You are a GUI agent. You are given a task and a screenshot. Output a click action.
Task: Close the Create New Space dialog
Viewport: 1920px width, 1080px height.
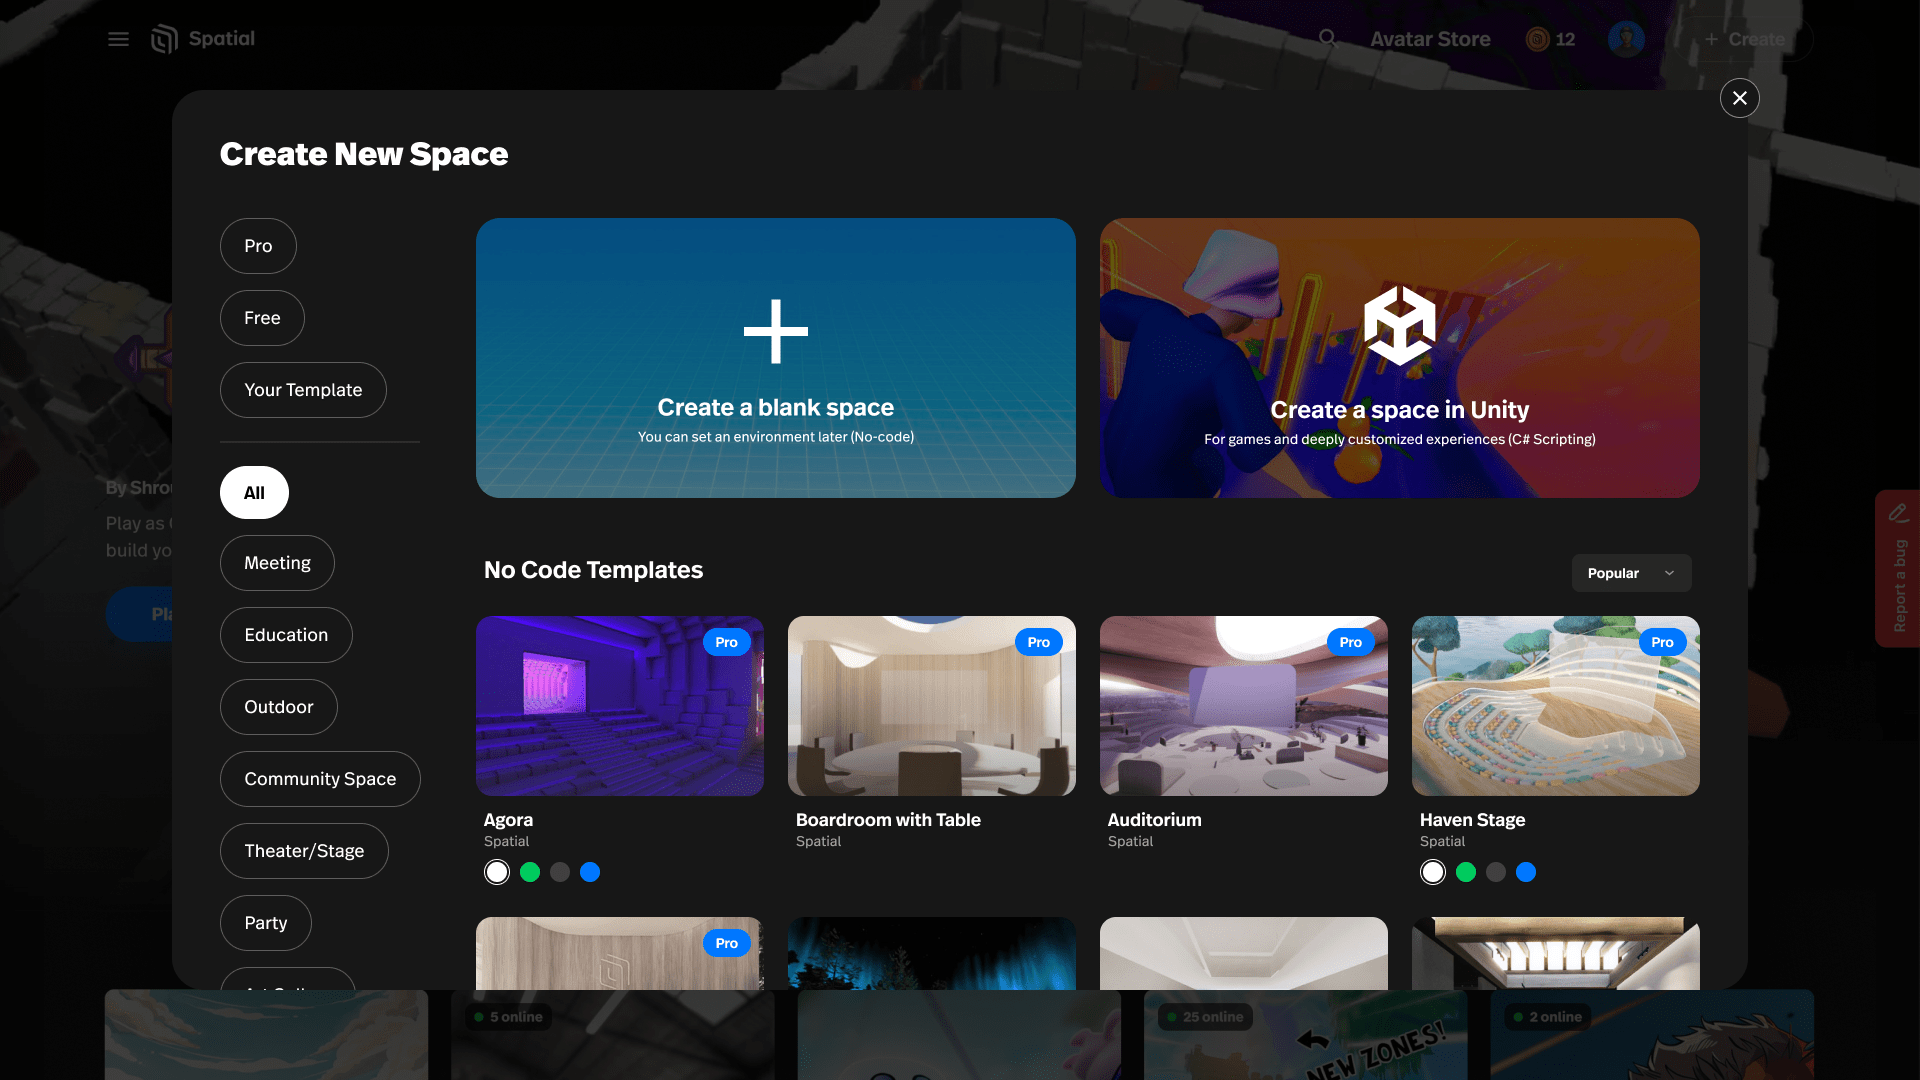[x=1739, y=98]
